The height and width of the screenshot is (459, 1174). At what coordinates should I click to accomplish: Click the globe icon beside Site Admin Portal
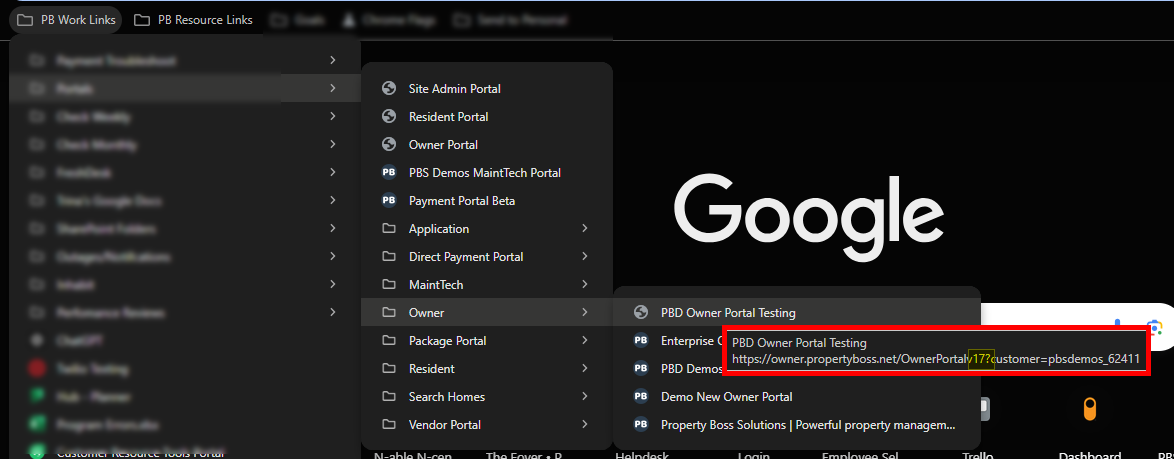(x=389, y=88)
